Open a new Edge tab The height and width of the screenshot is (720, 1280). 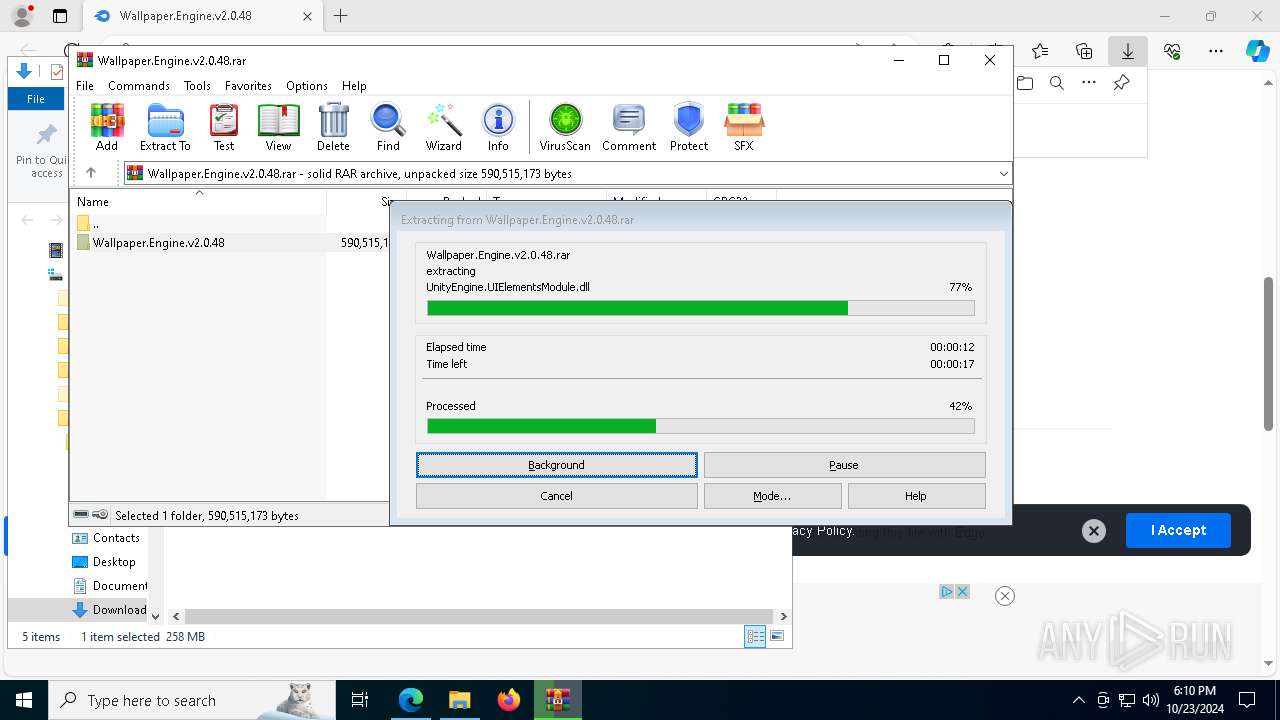point(341,16)
